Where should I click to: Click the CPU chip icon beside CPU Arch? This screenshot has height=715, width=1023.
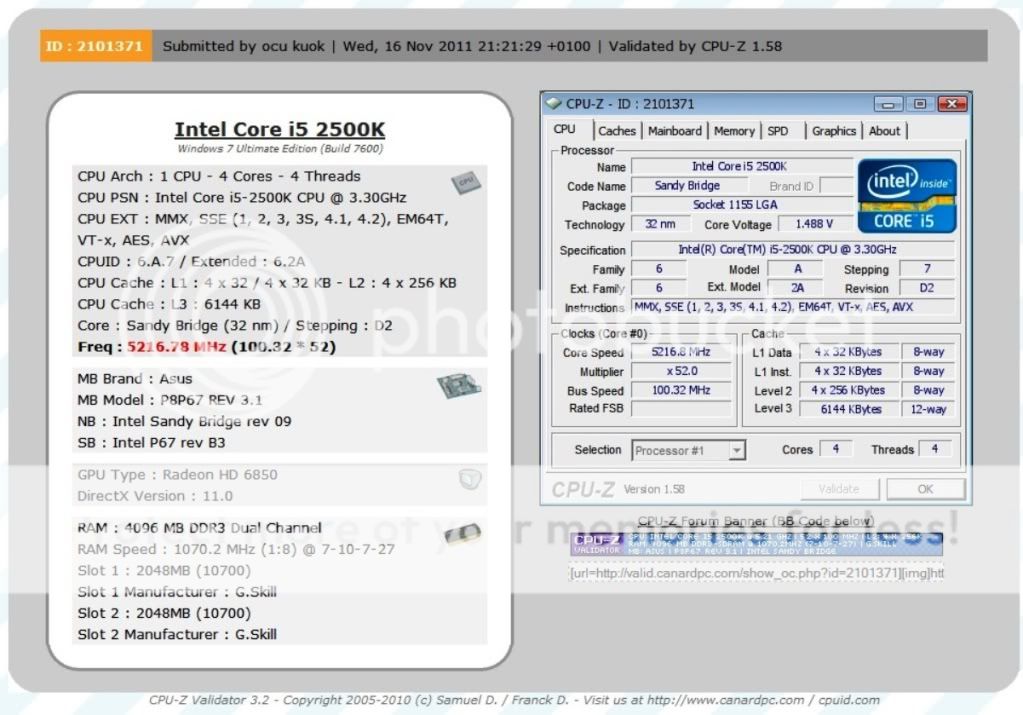click(466, 181)
